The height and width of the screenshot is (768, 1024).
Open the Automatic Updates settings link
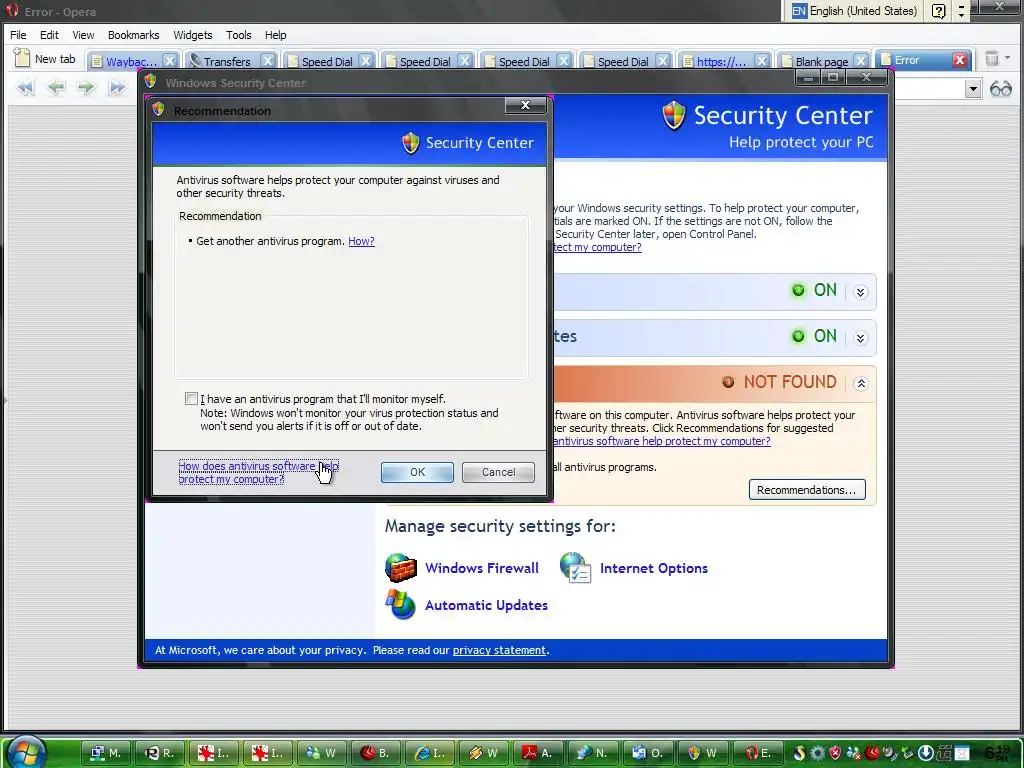pyautogui.click(x=487, y=605)
